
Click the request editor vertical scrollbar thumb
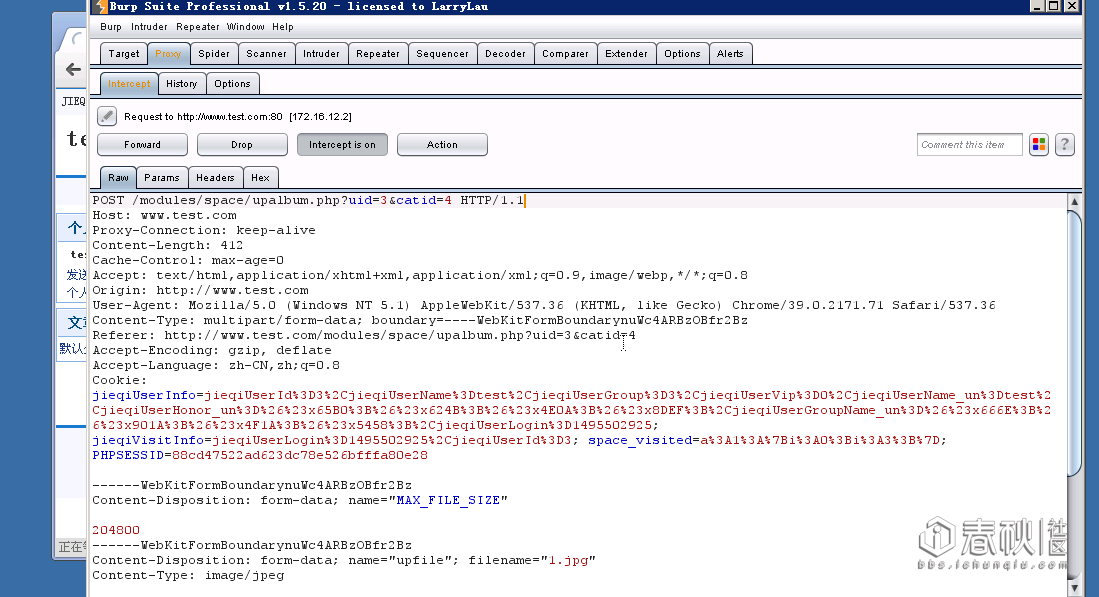pos(1074,343)
